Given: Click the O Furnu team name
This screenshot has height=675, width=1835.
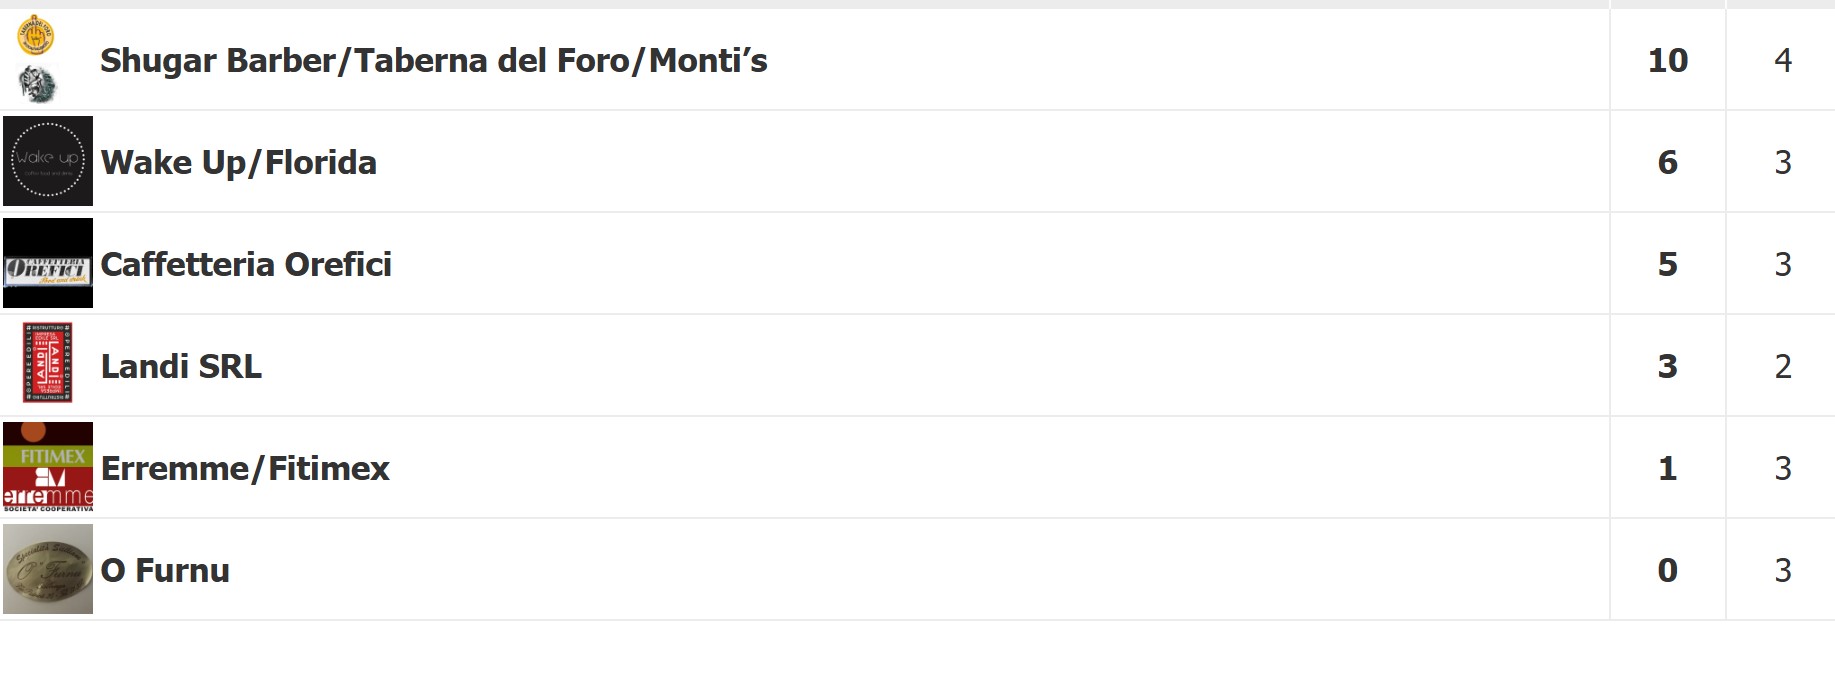Looking at the screenshot, I should [x=165, y=571].
